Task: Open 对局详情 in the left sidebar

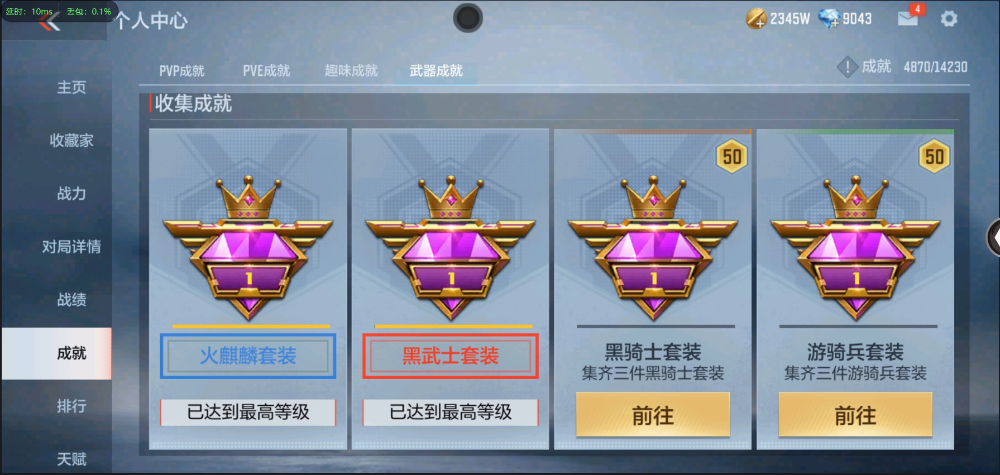Action: click(x=71, y=247)
